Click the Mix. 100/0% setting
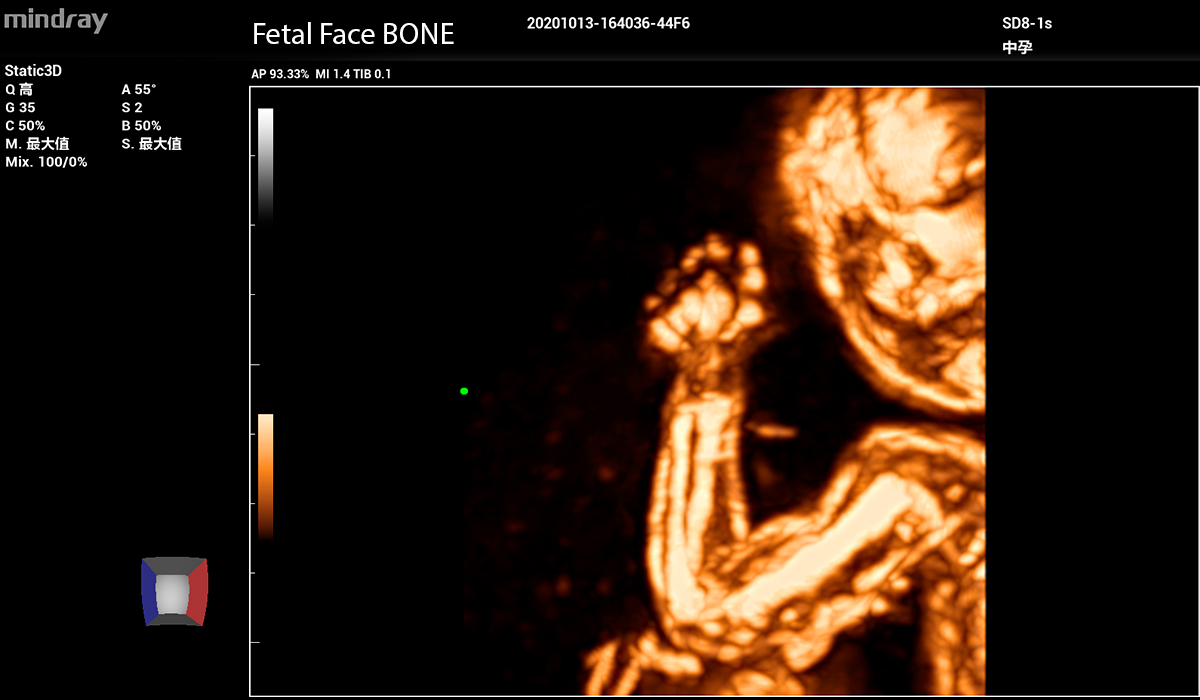Viewport: 1200px width, 700px height. [46, 162]
